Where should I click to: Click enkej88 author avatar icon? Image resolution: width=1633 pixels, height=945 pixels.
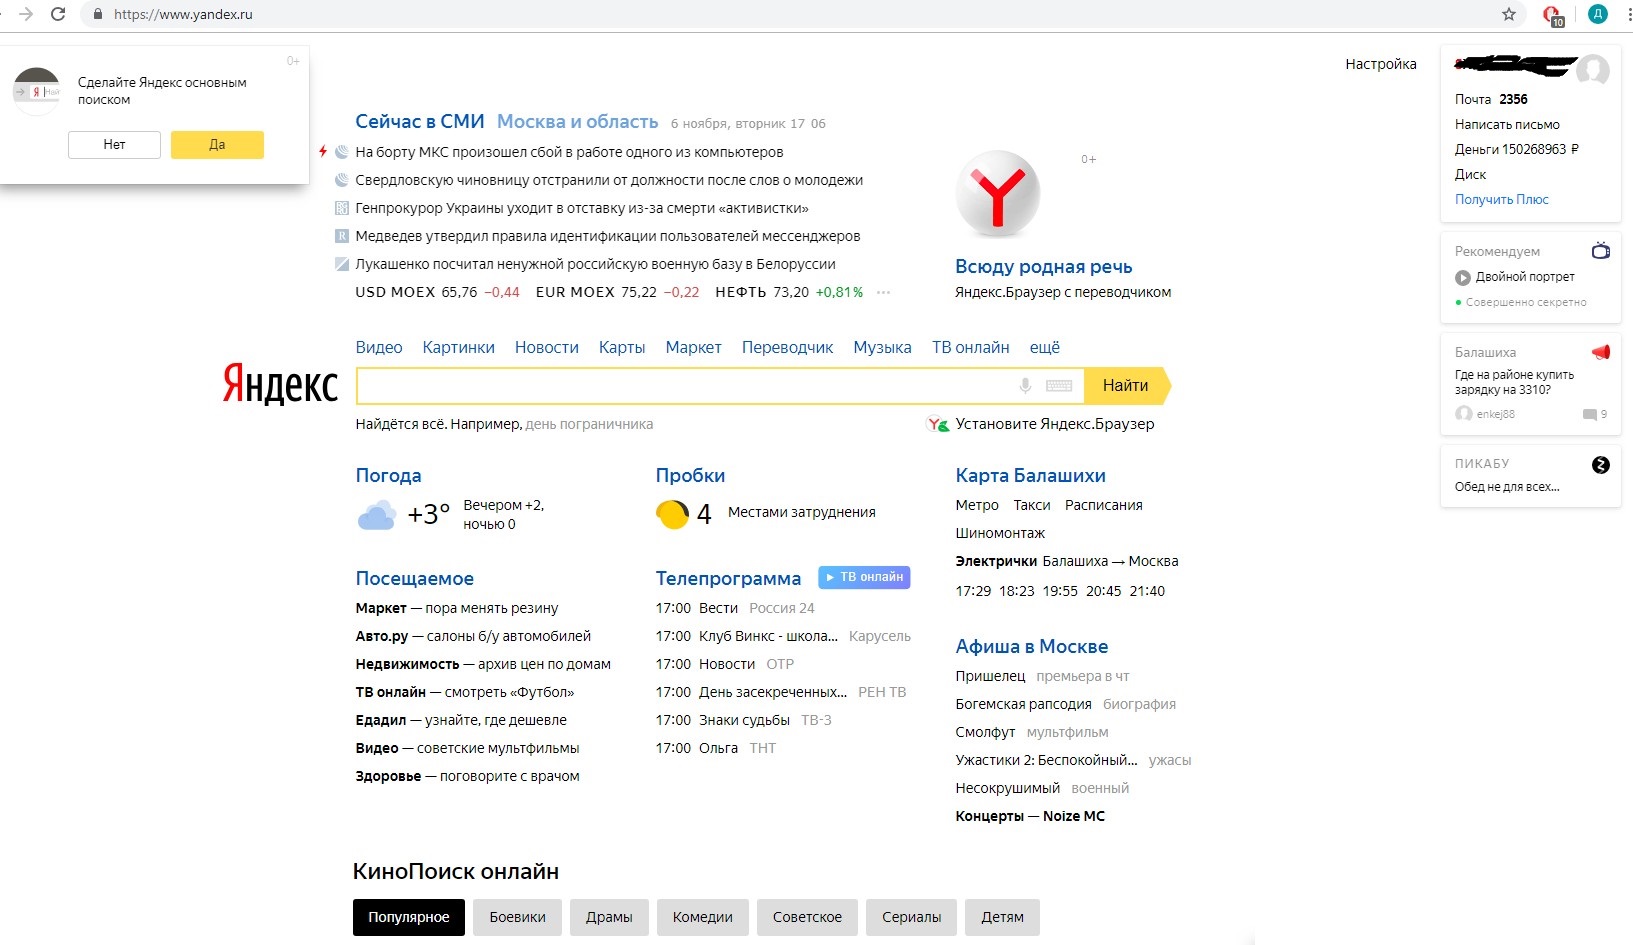point(1464,414)
